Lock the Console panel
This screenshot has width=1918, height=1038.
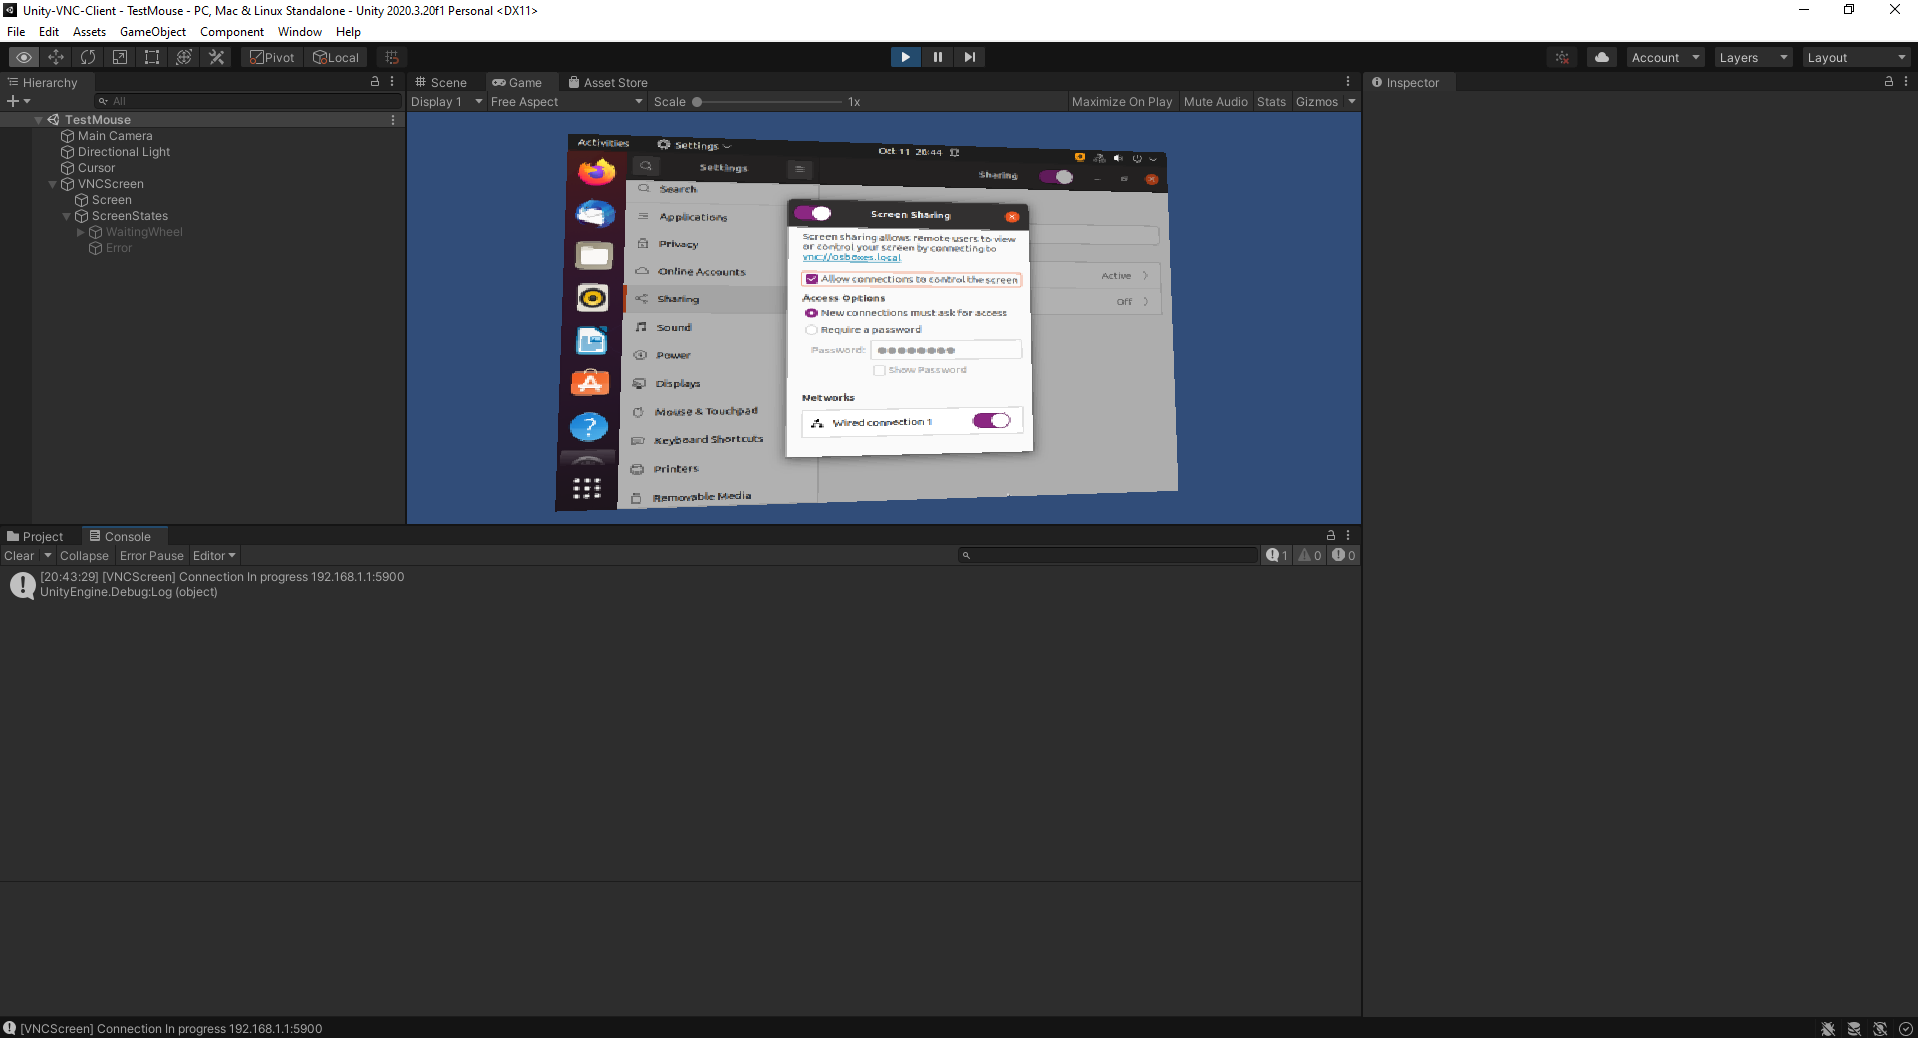(1331, 536)
